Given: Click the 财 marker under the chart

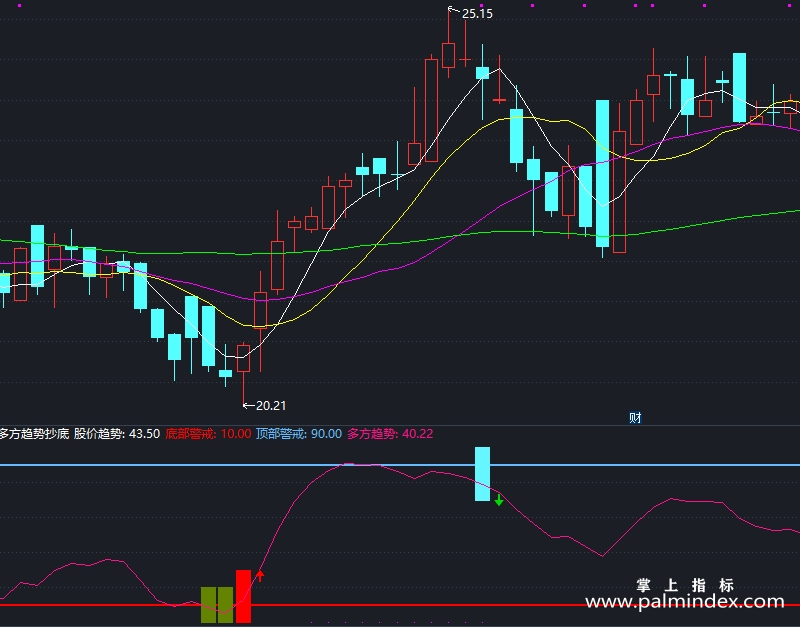Looking at the screenshot, I should click(635, 418).
